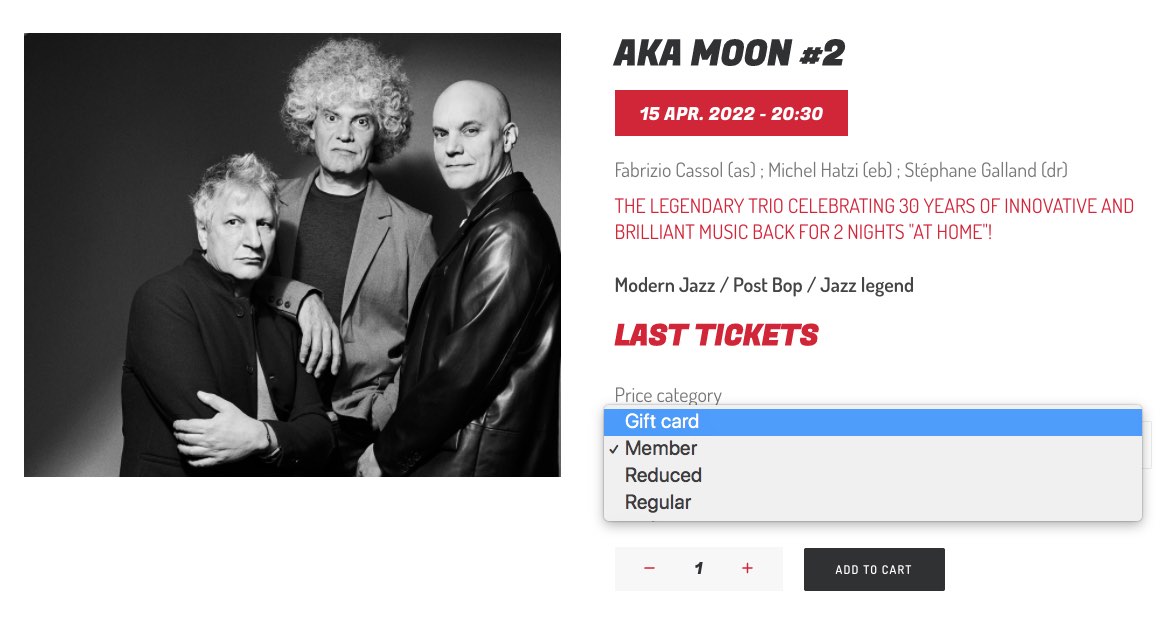
Task: Click the AKA MOON #2 title
Action: click(x=729, y=54)
